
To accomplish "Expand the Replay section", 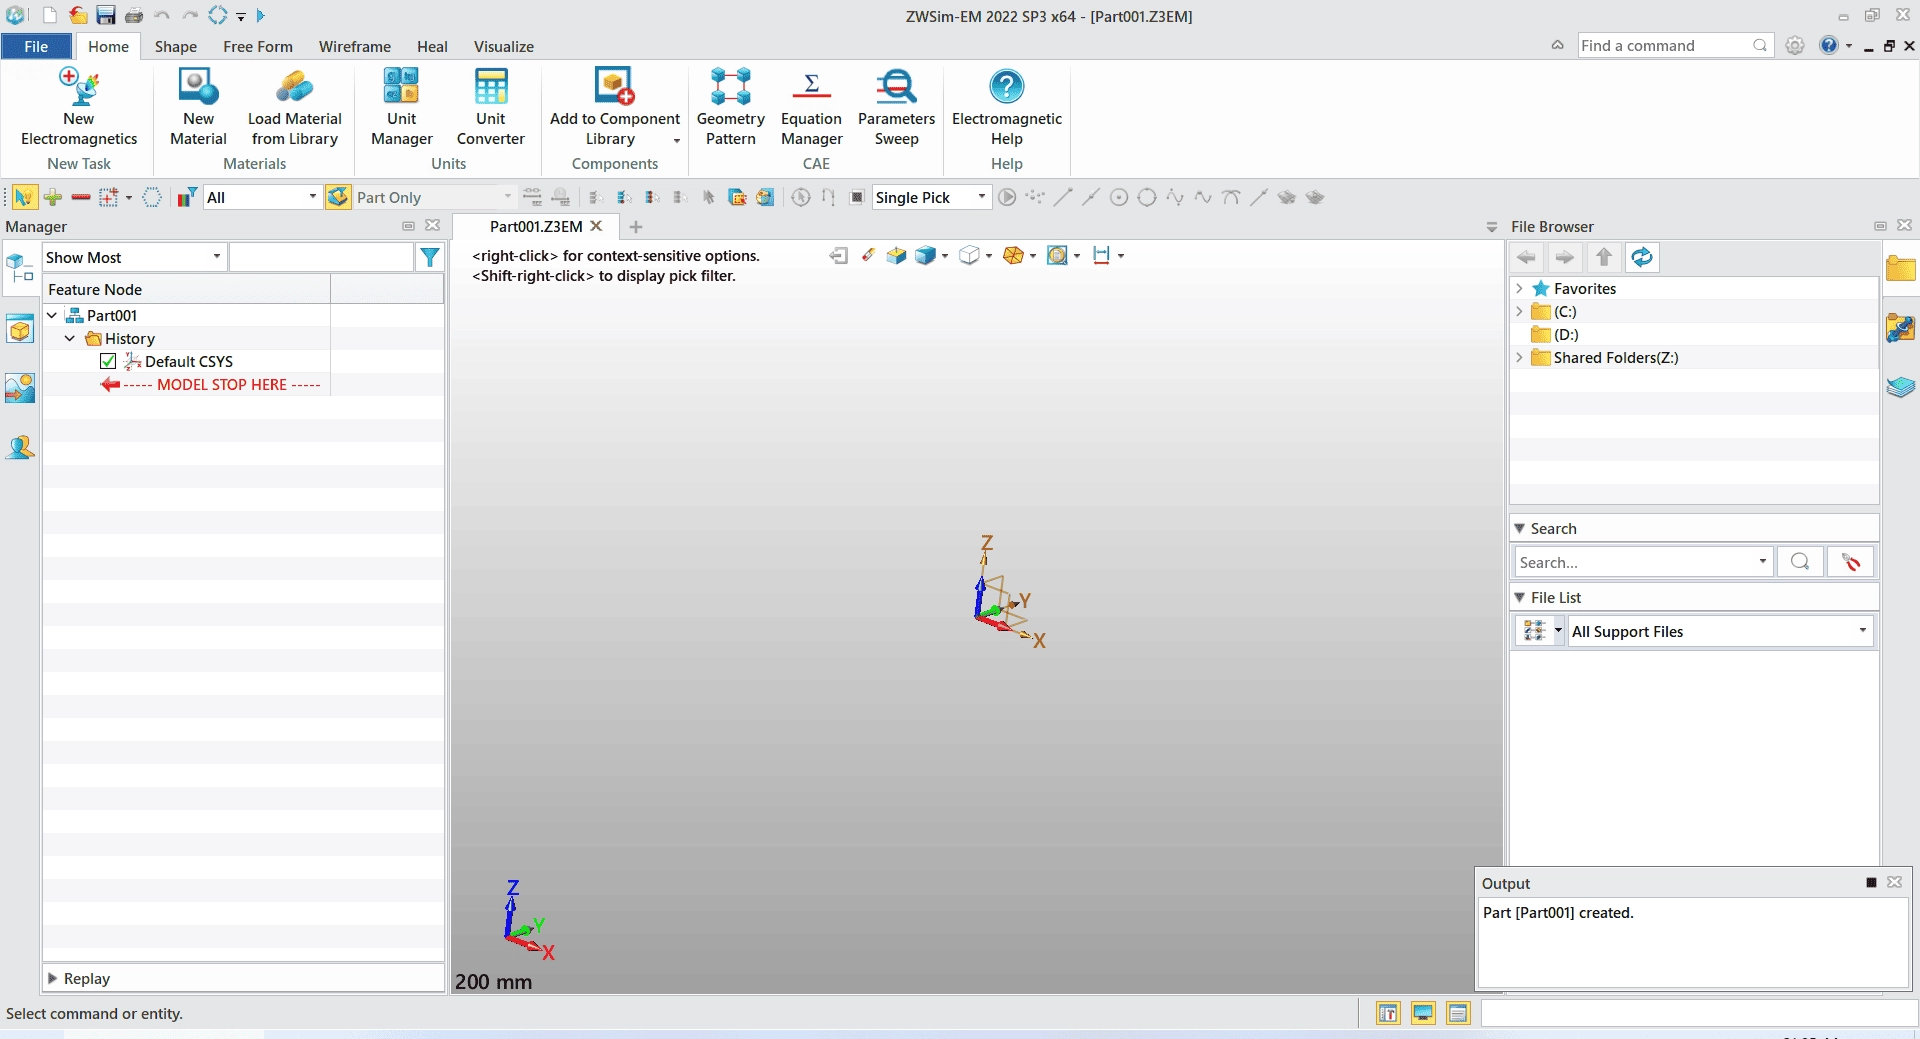I will point(53,978).
